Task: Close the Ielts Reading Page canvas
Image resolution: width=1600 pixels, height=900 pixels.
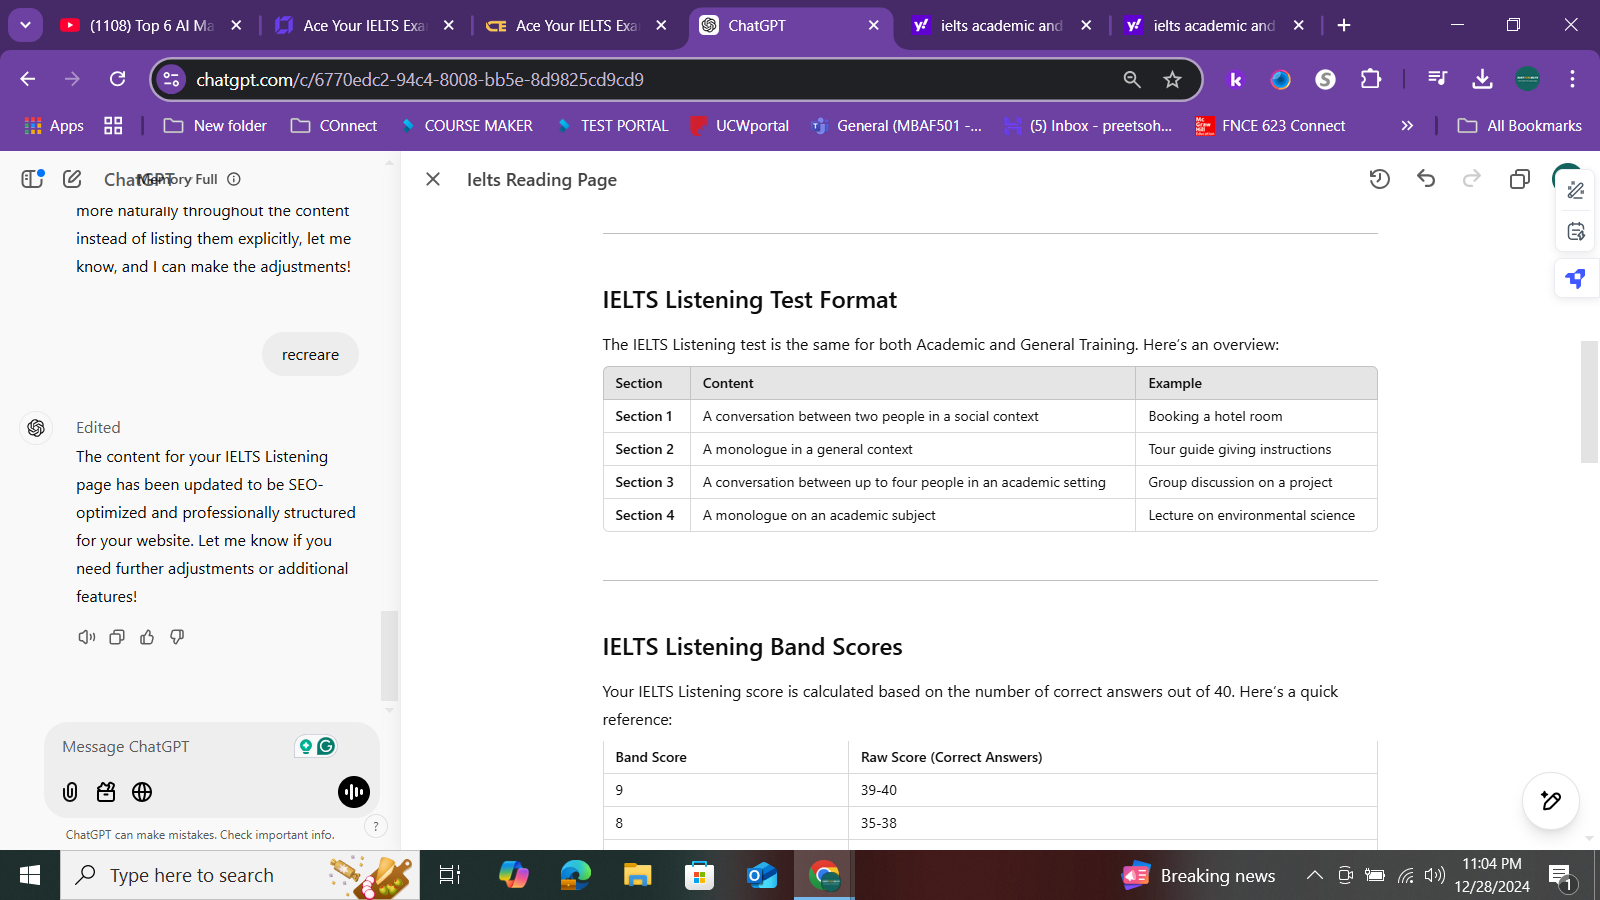Action: pyautogui.click(x=433, y=179)
